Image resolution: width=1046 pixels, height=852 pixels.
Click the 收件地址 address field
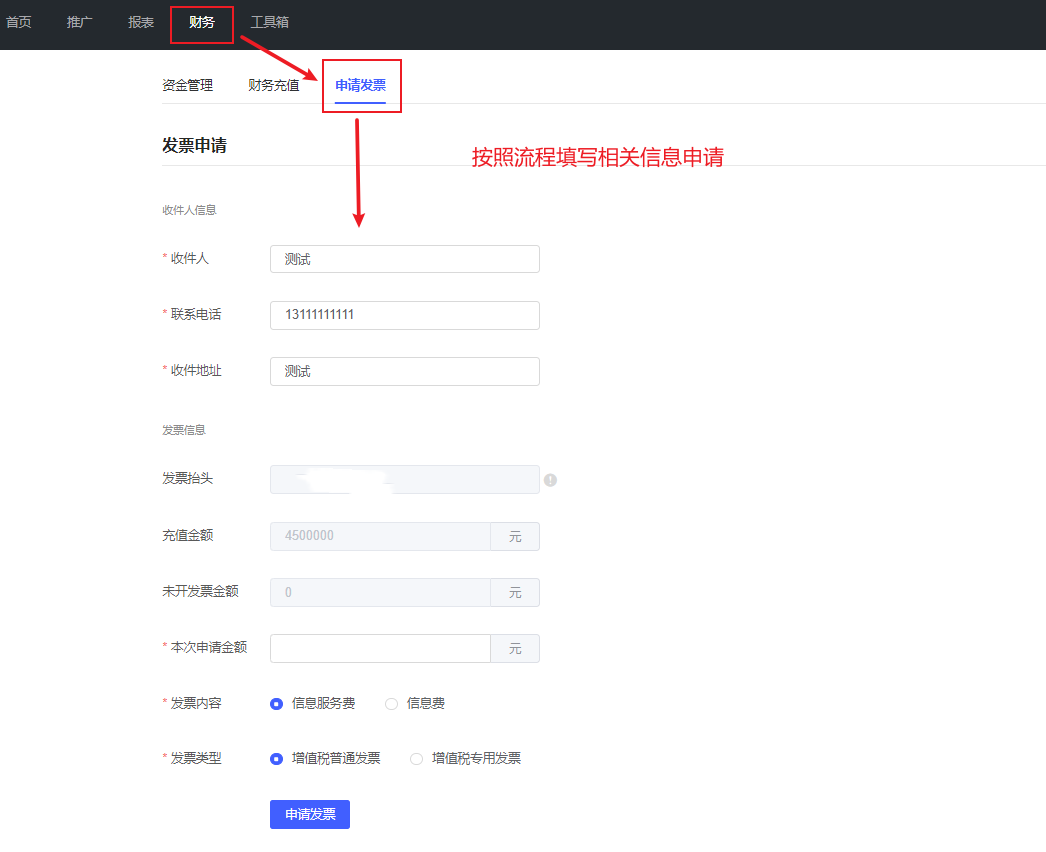point(404,371)
